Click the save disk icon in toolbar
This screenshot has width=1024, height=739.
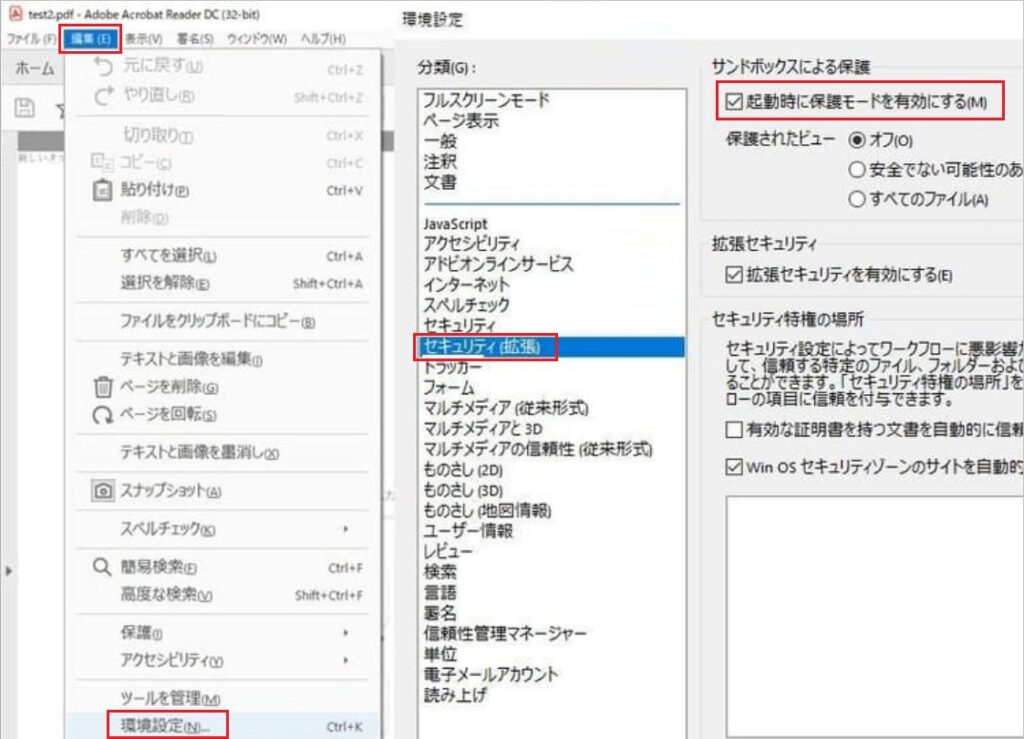point(25,108)
